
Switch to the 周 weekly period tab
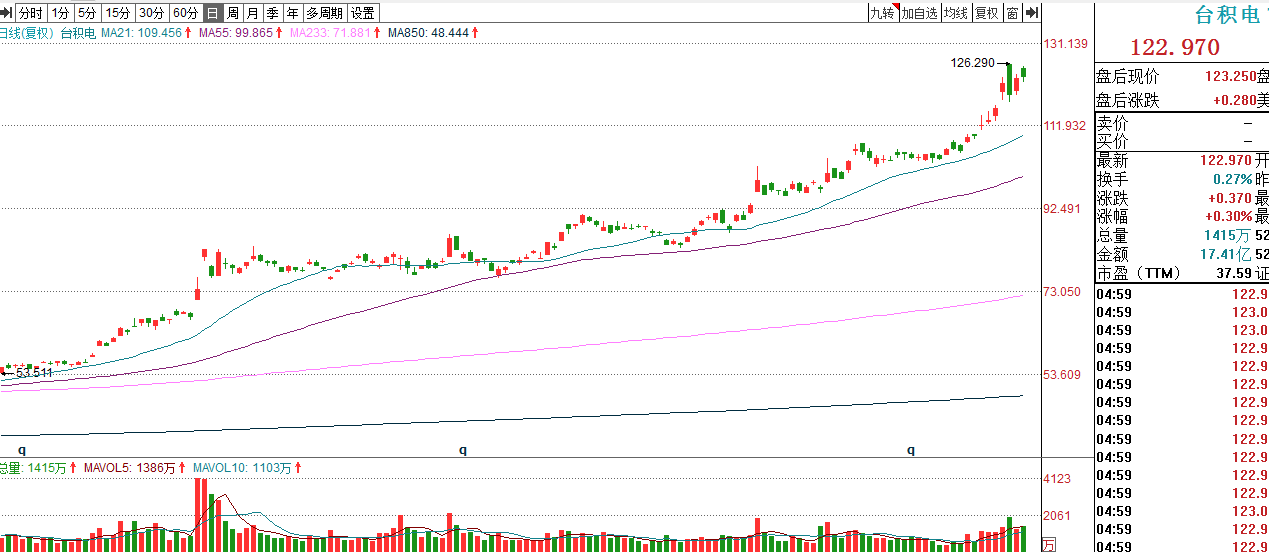233,13
